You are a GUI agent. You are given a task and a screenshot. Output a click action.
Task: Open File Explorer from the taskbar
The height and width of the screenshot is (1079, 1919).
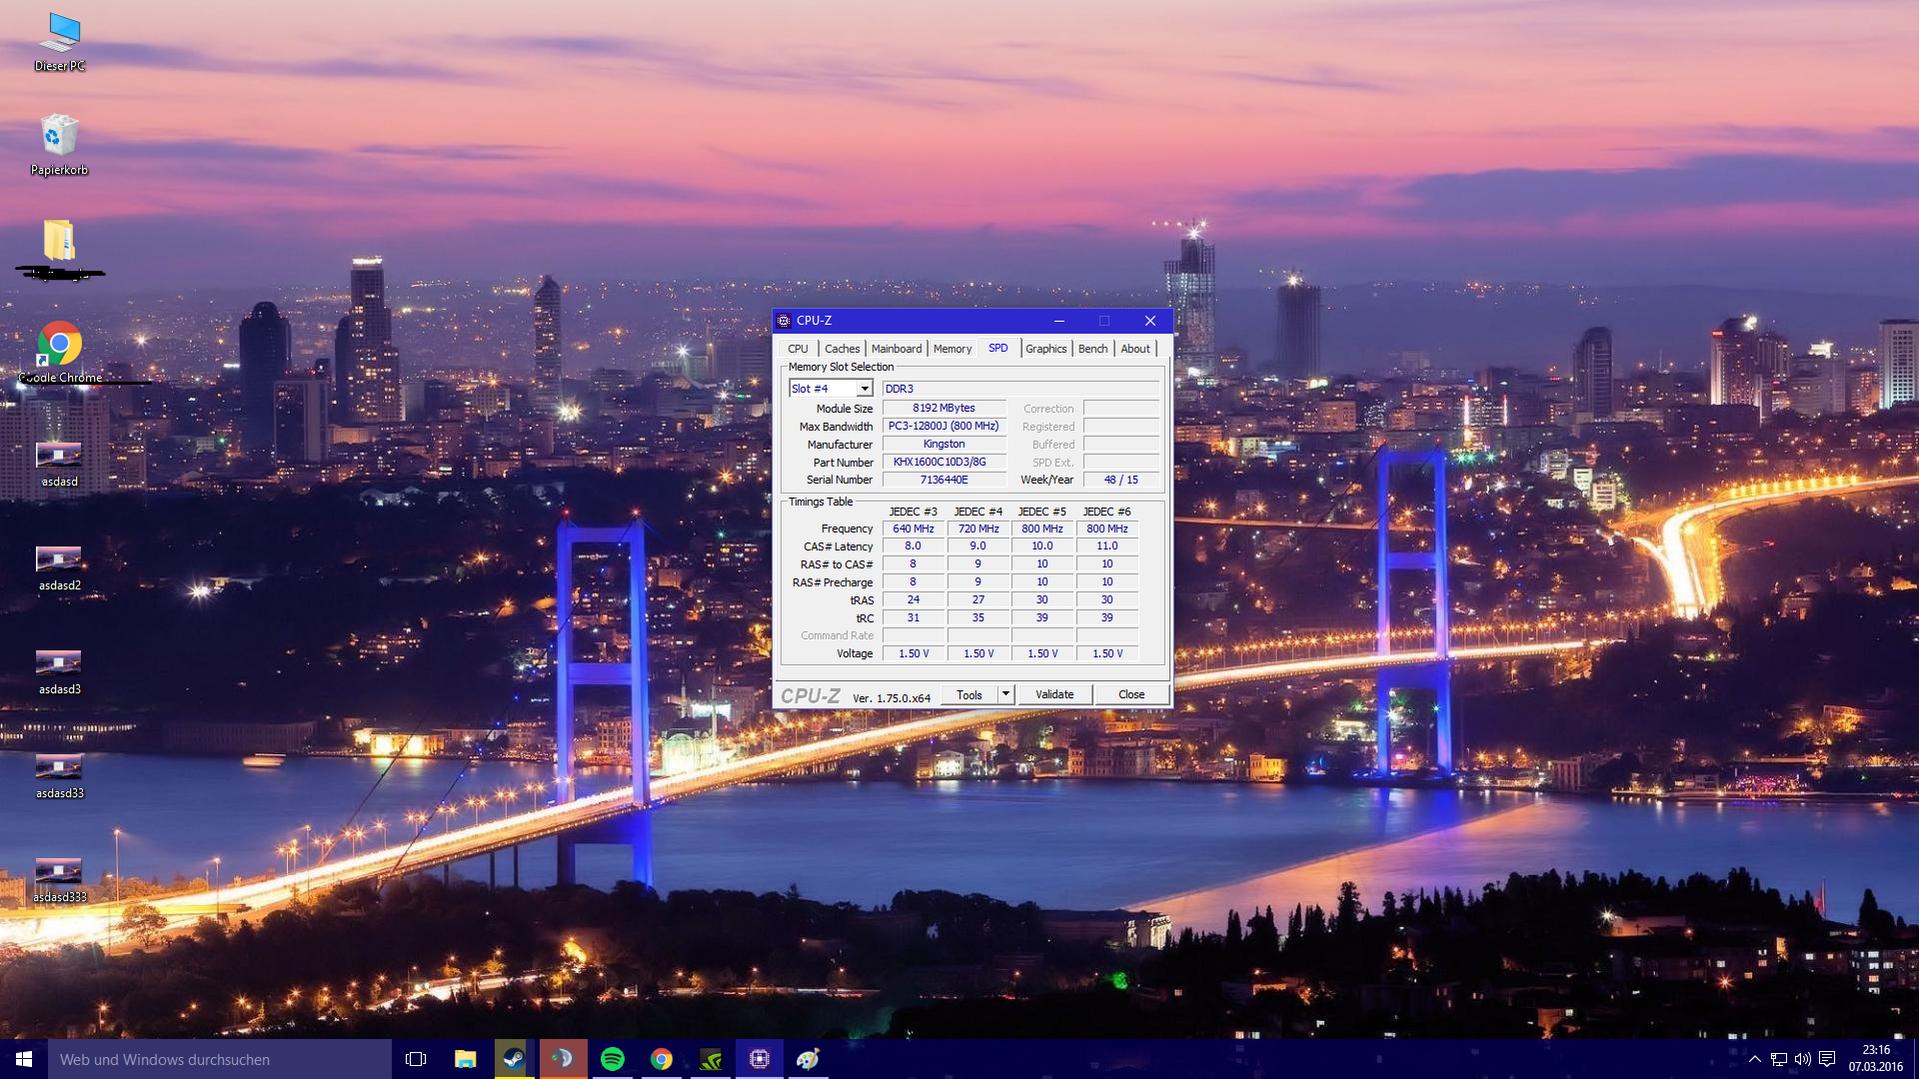point(465,1059)
